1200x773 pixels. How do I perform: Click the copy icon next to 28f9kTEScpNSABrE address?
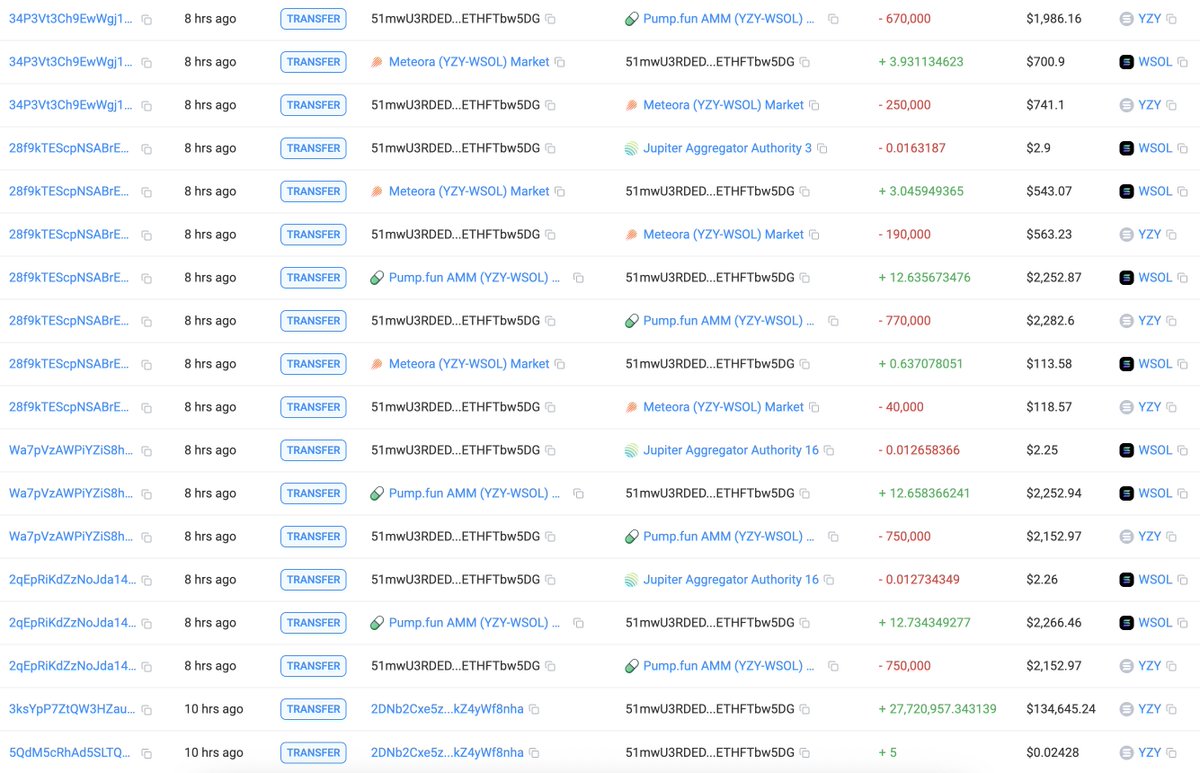(147, 147)
